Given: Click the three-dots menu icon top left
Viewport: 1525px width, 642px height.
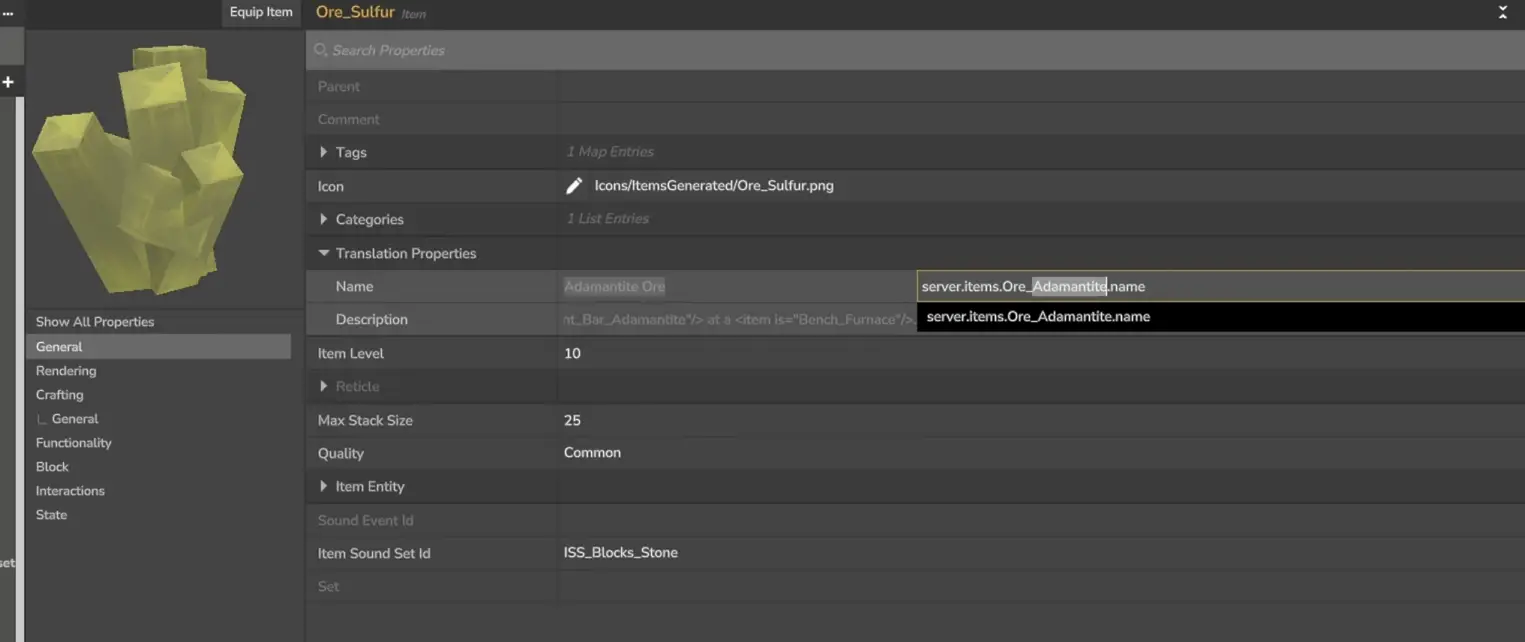Looking at the screenshot, I should point(8,13).
